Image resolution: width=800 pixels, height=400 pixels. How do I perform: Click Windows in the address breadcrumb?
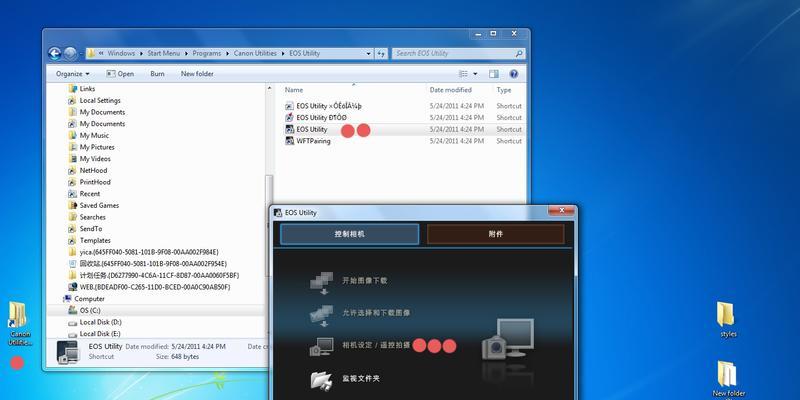tap(121, 53)
